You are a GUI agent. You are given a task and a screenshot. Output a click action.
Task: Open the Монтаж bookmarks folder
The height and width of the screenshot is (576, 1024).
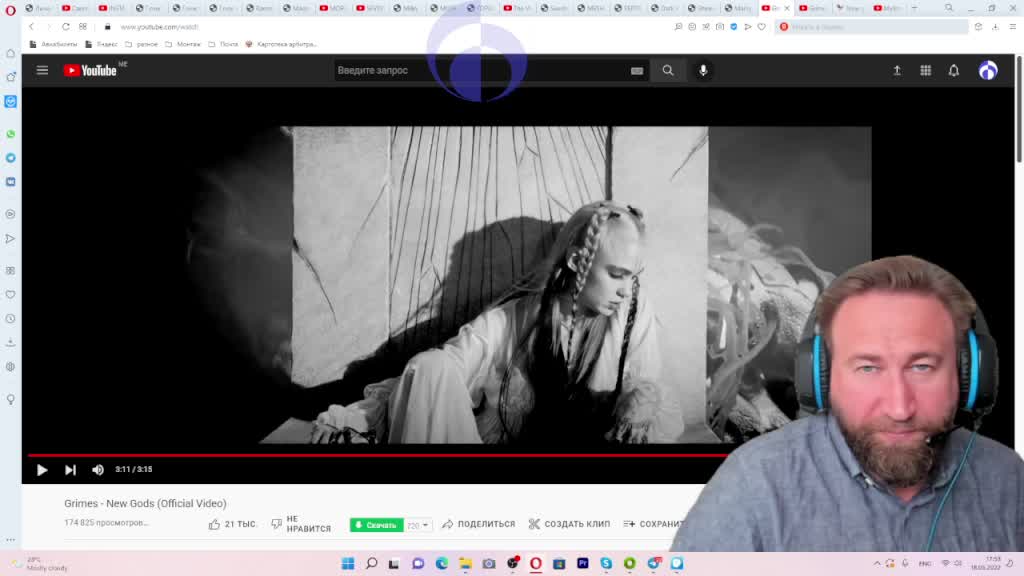point(183,44)
